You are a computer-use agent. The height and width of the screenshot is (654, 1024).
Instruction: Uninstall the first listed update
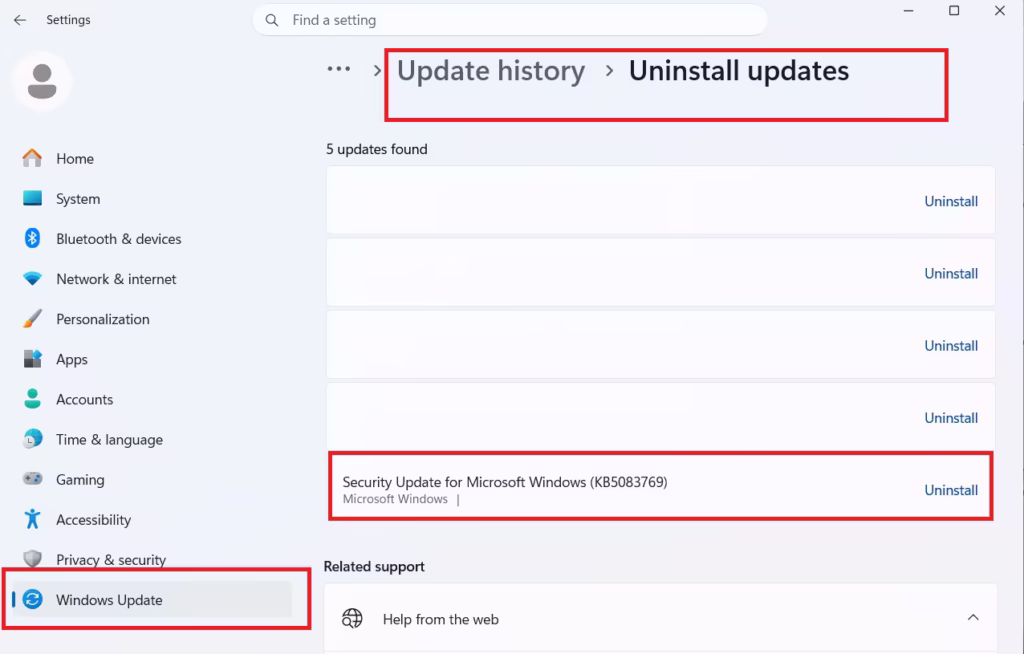click(x=951, y=201)
